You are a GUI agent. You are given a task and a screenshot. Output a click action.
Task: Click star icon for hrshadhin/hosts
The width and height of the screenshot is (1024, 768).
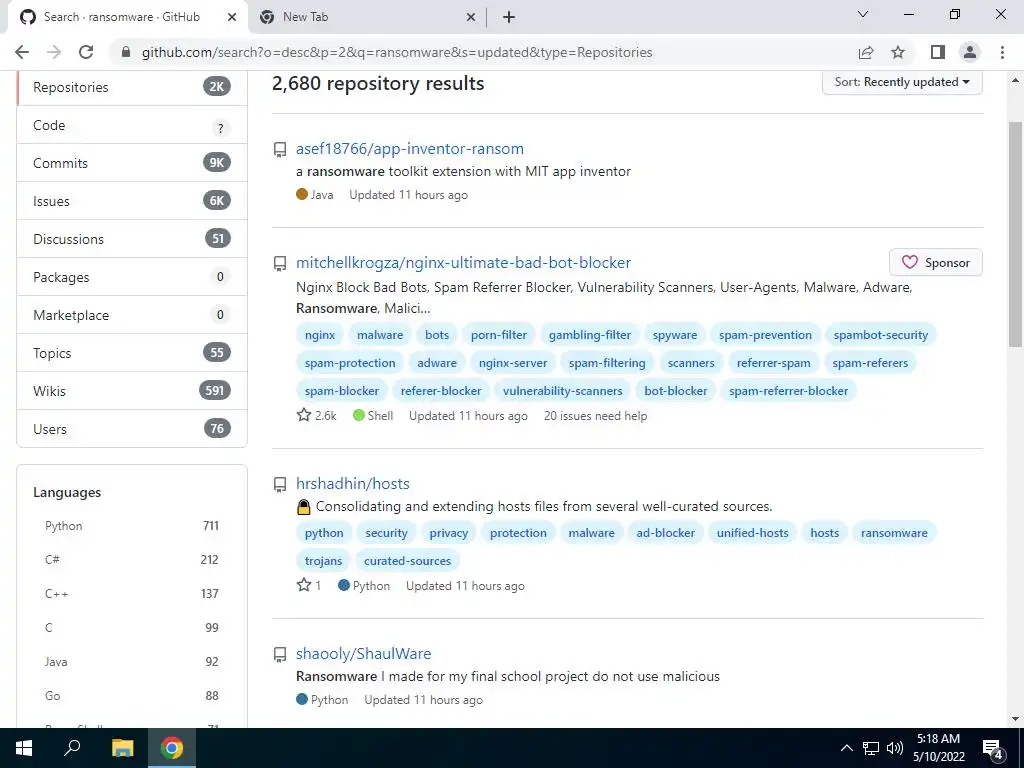304,585
